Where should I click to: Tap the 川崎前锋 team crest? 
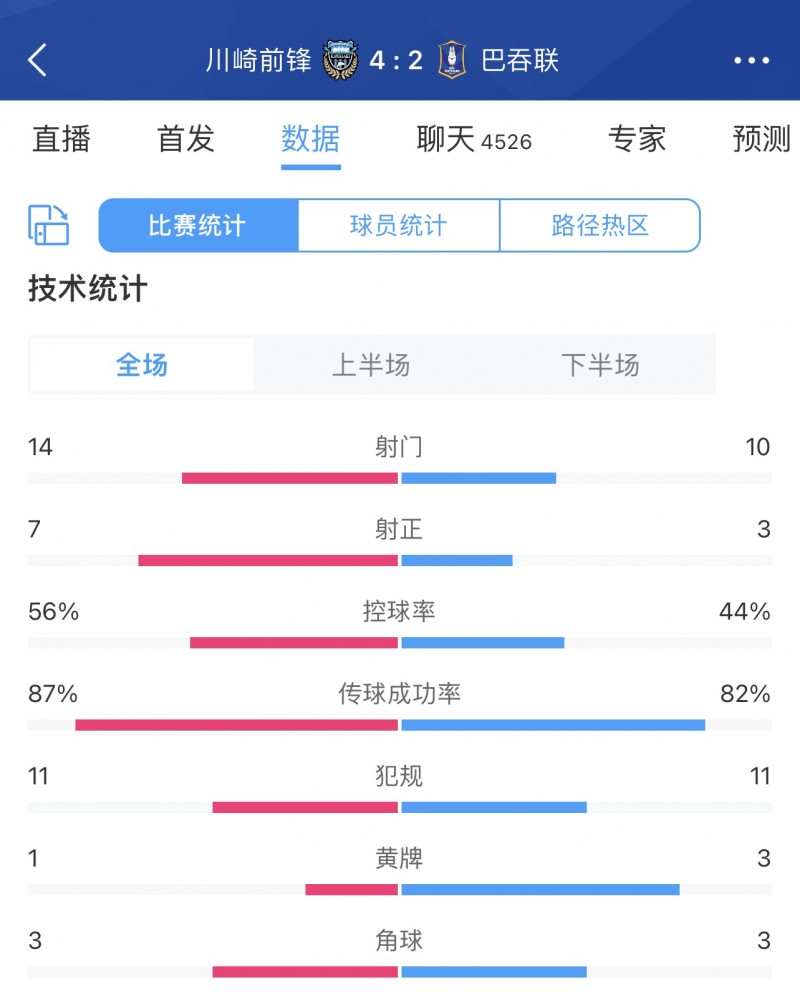[x=345, y=60]
